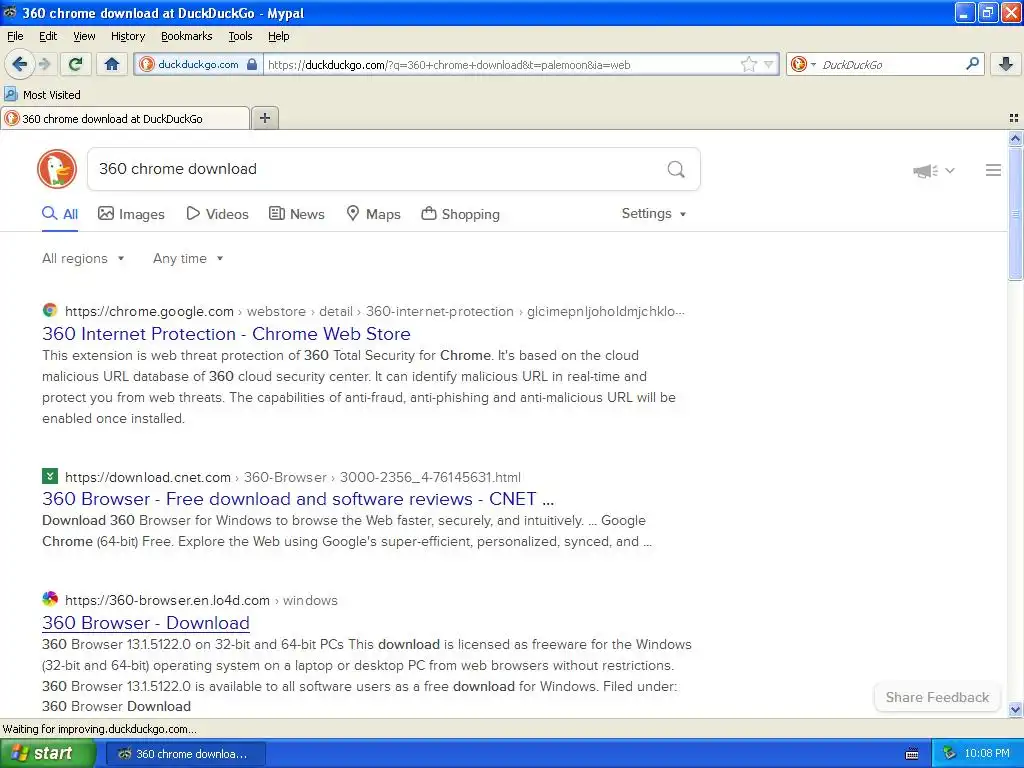Click the magnifier in the browser search box
Screen dimensions: 1024x768
click(972, 64)
